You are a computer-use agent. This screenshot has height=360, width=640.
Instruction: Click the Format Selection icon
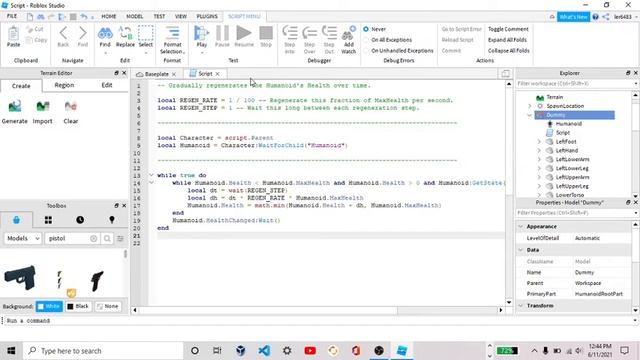[172, 33]
